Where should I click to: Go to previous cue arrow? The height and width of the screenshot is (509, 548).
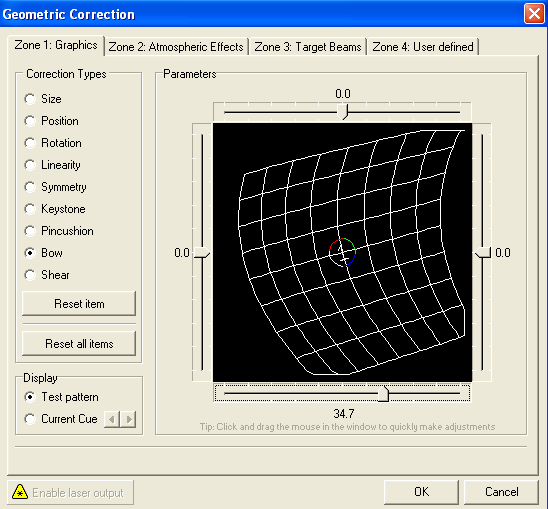[x=112, y=419]
